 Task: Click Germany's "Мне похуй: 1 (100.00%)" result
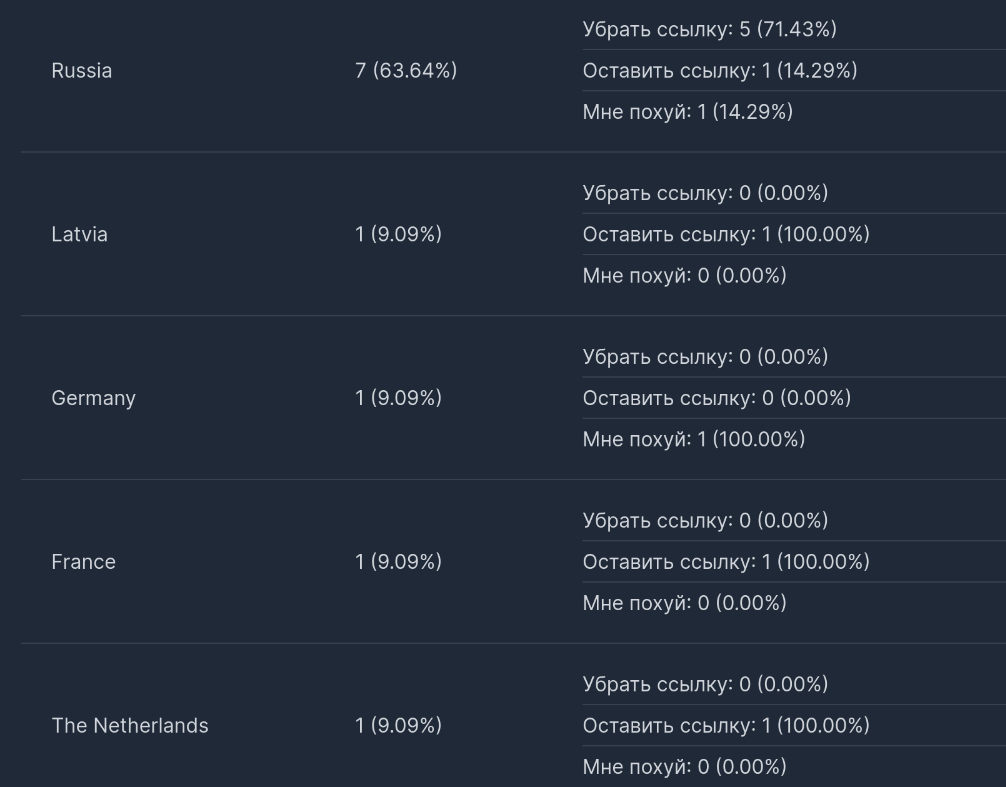point(693,439)
